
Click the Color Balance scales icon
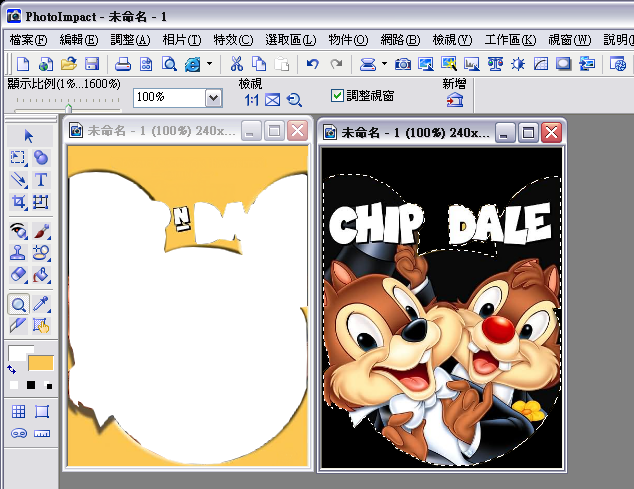[x=495, y=64]
